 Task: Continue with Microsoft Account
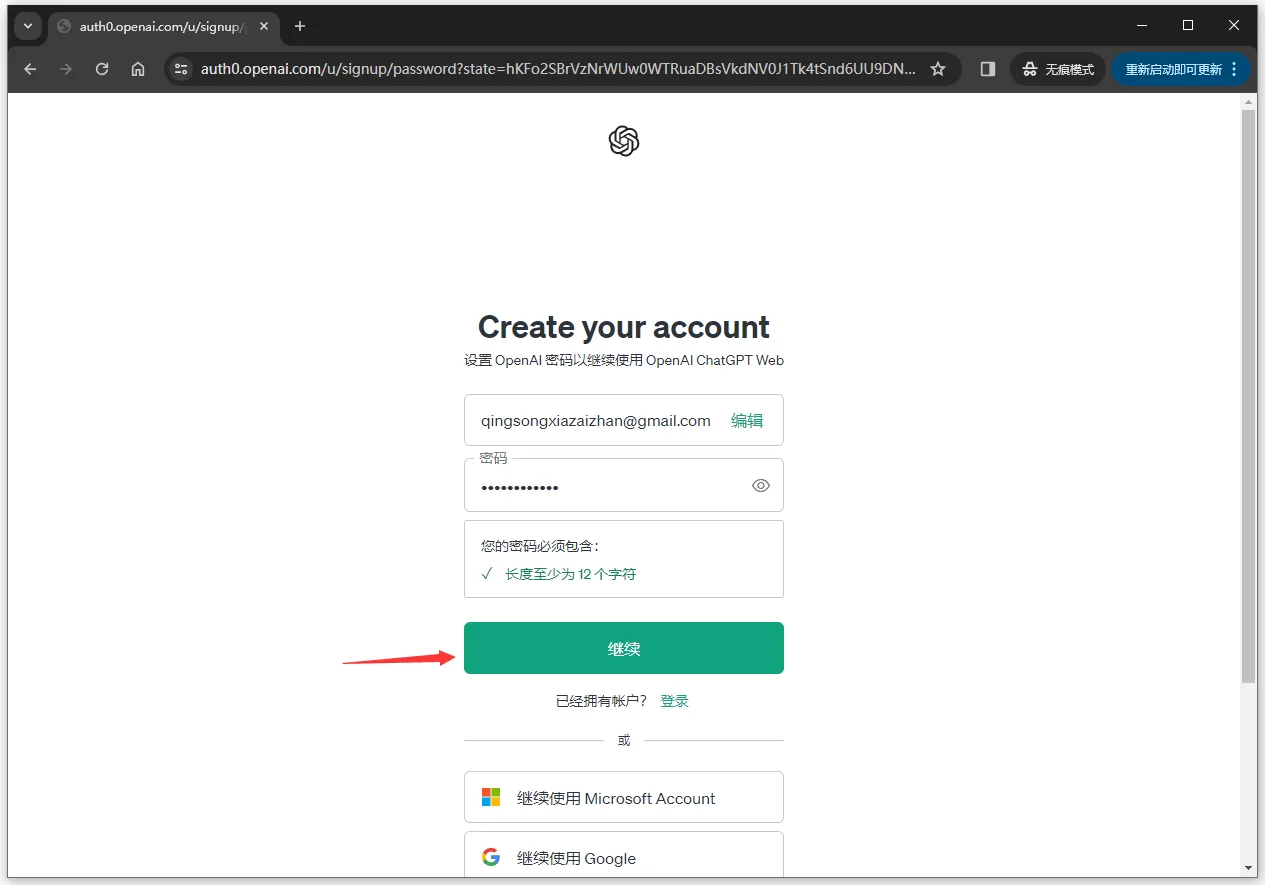pos(624,797)
